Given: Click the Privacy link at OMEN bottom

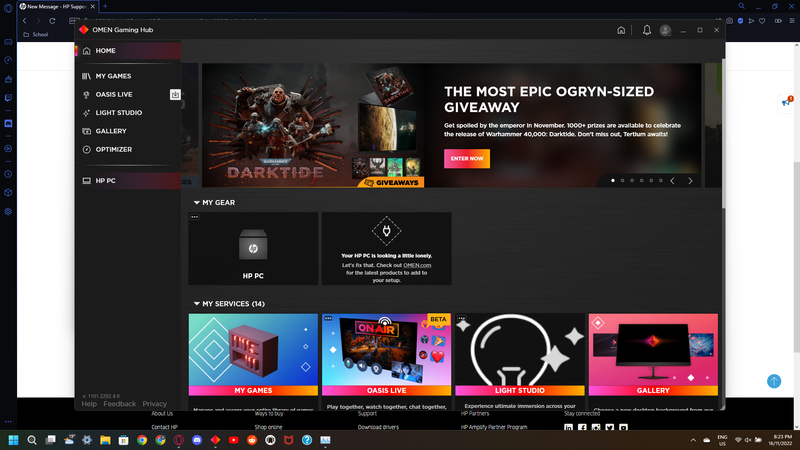Looking at the screenshot, I should click(155, 404).
